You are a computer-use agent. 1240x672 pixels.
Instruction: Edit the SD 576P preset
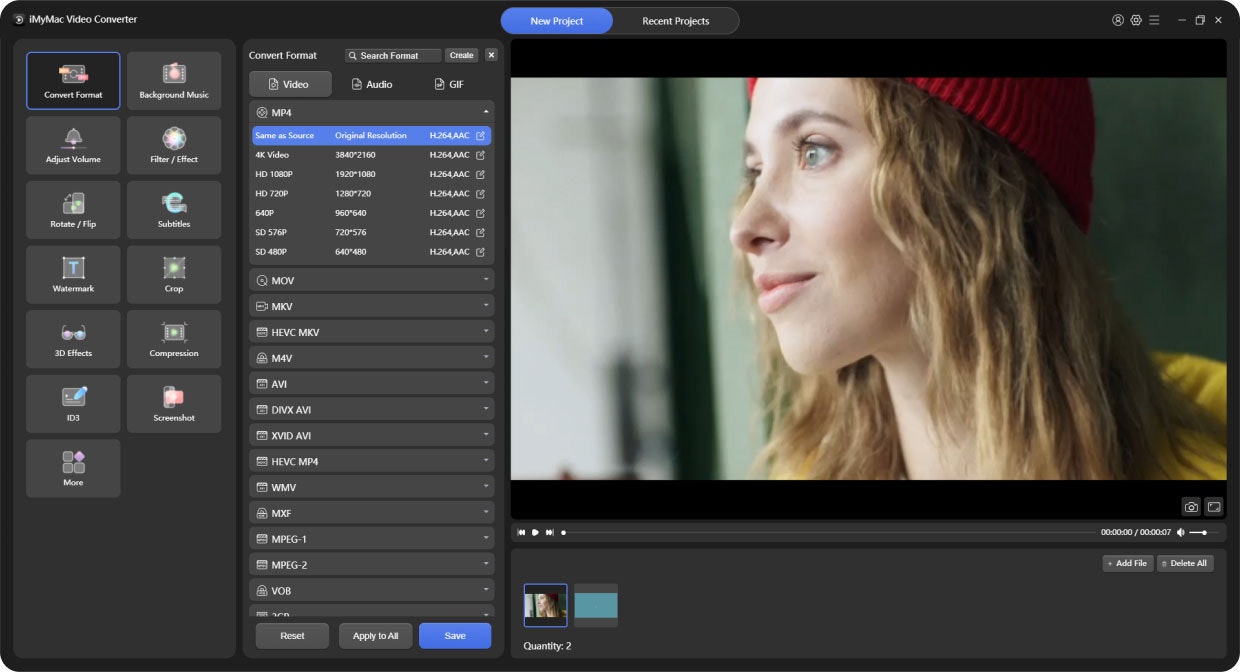[480, 232]
